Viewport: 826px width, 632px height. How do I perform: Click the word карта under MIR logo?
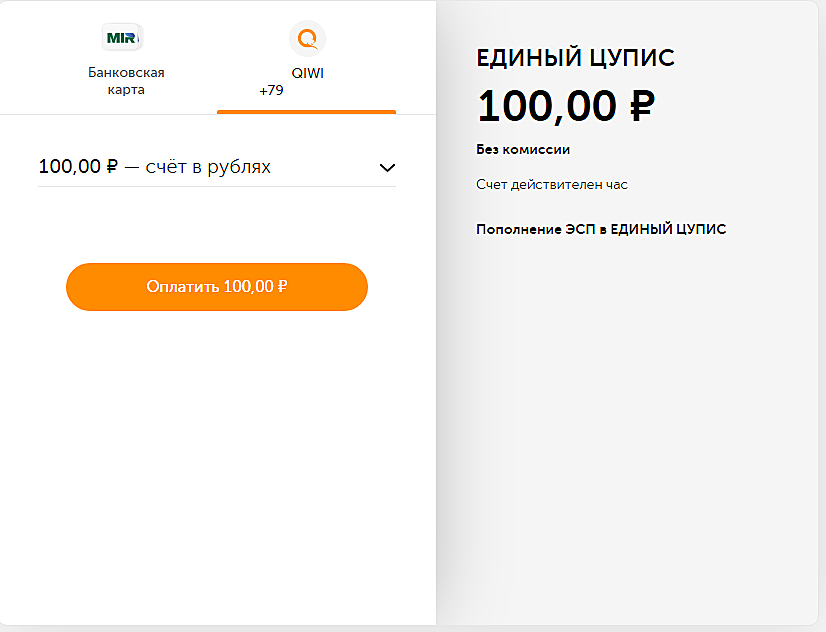pos(126,90)
